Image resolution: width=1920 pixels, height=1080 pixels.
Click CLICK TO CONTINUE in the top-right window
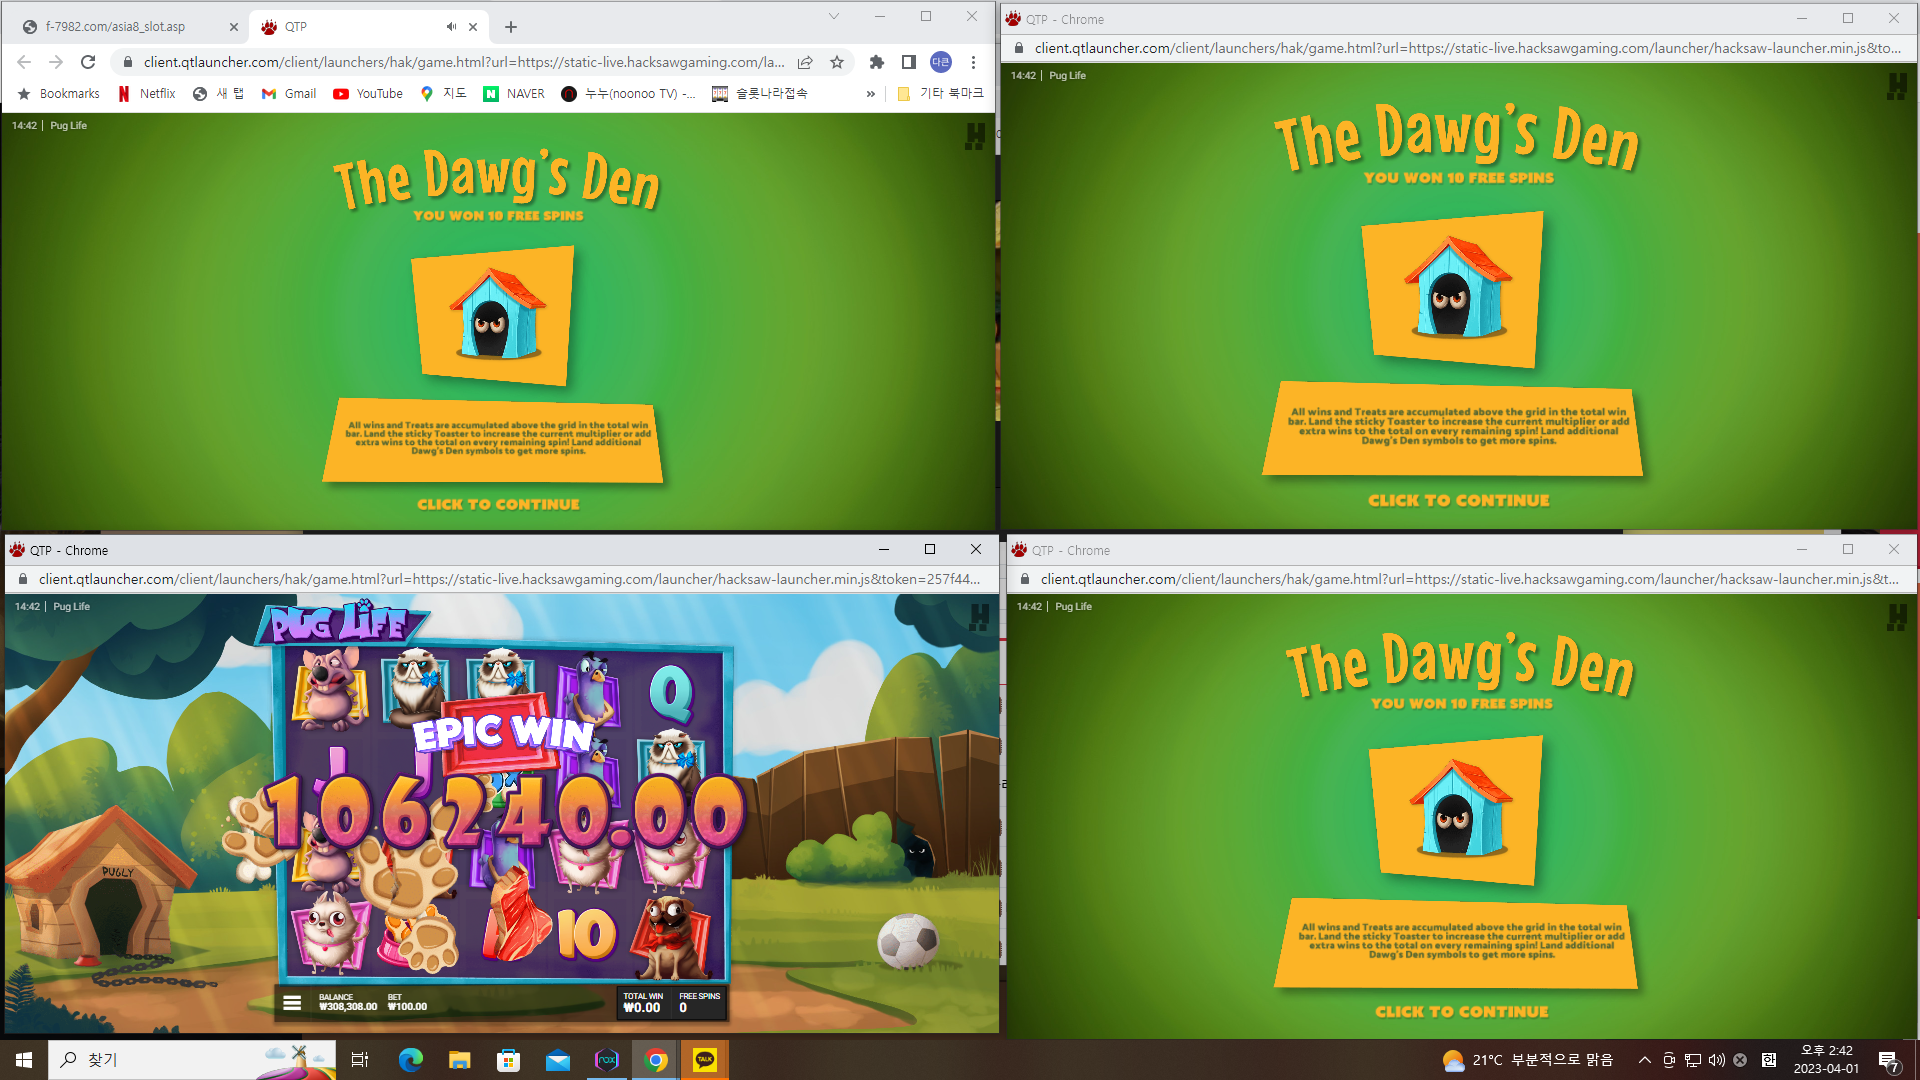[x=1459, y=500]
